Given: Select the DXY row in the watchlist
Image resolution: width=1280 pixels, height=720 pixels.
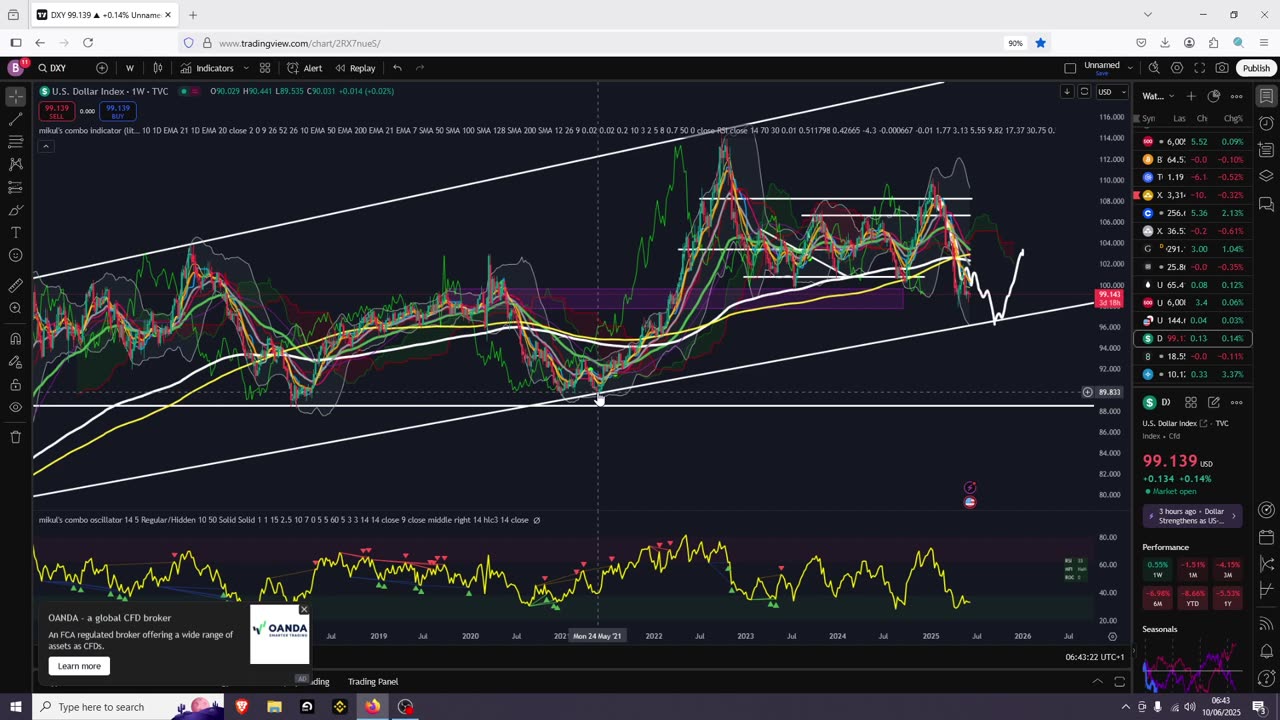Looking at the screenshot, I should [1194, 338].
